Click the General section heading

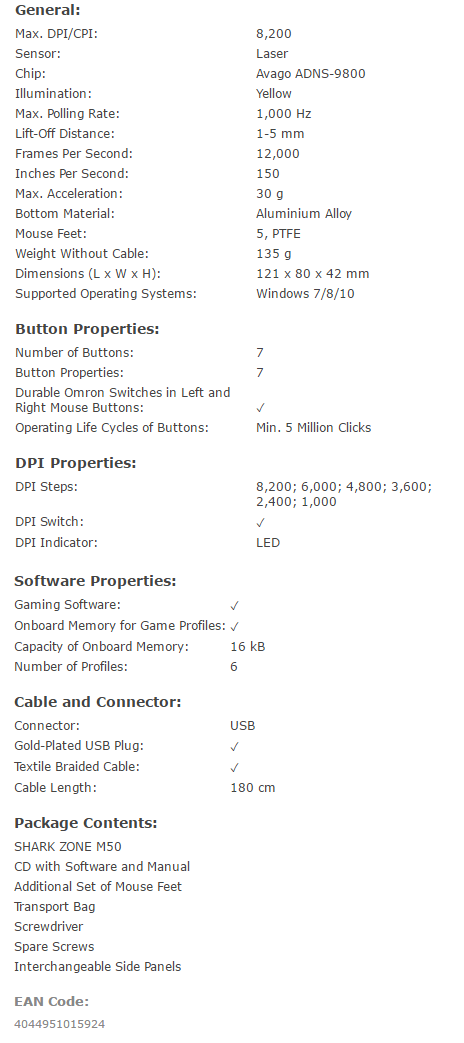(47, 10)
